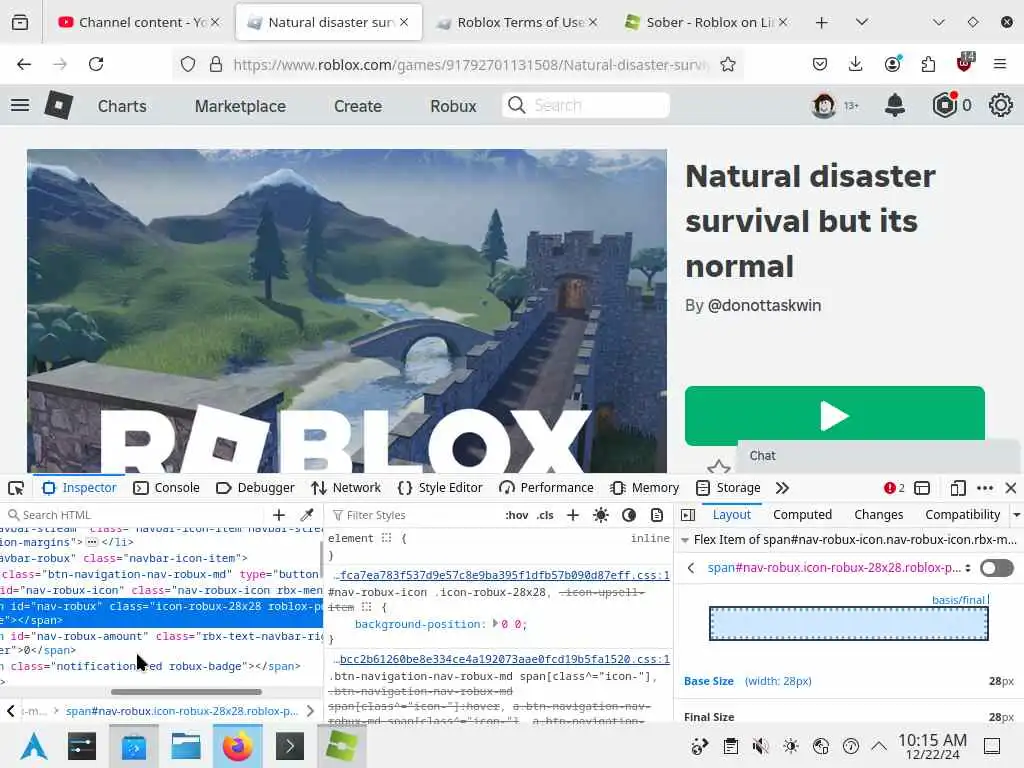This screenshot has width=1024, height=768.
Task: Click the Robux navbar link
Action: tap(453, 106)
